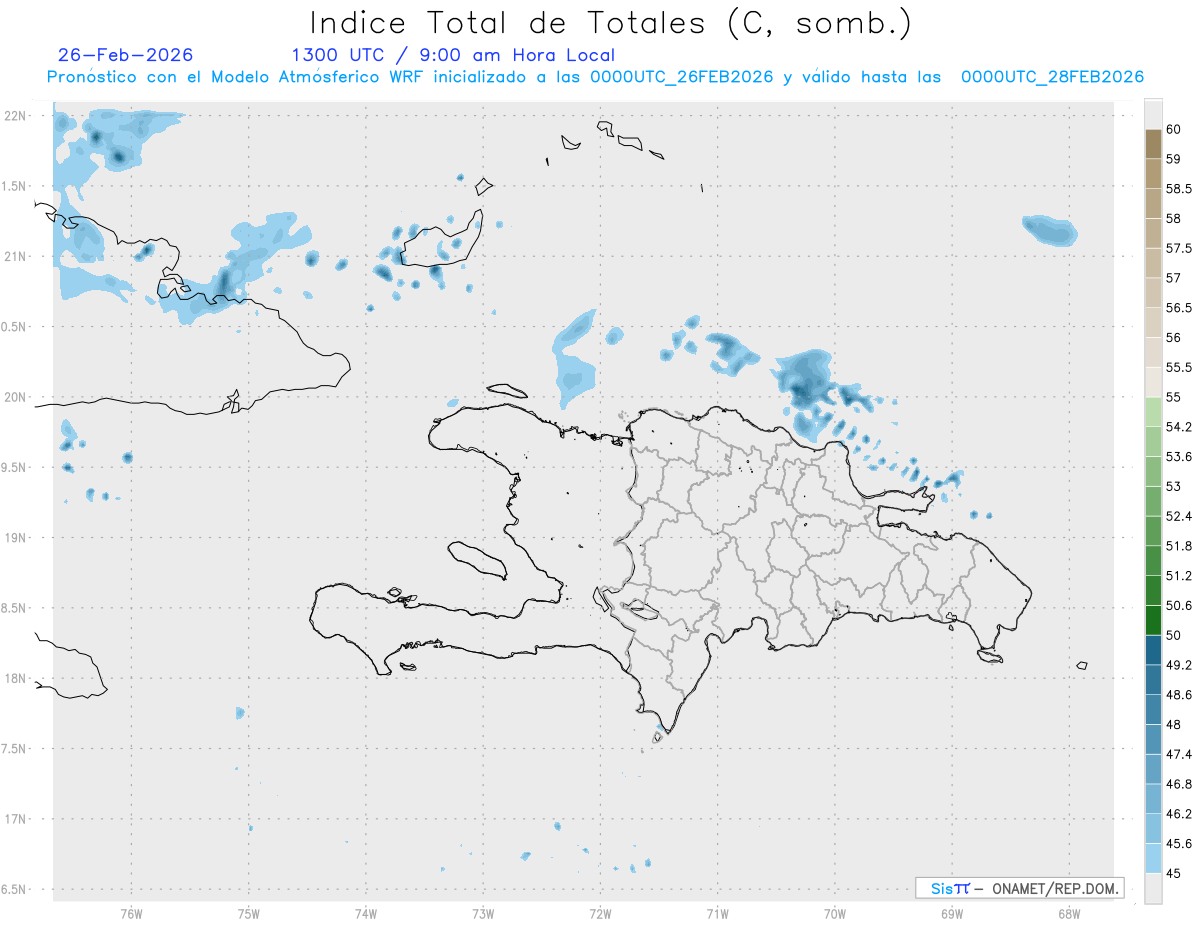Click the "53.6" legend value

(x=1178, y=457)
